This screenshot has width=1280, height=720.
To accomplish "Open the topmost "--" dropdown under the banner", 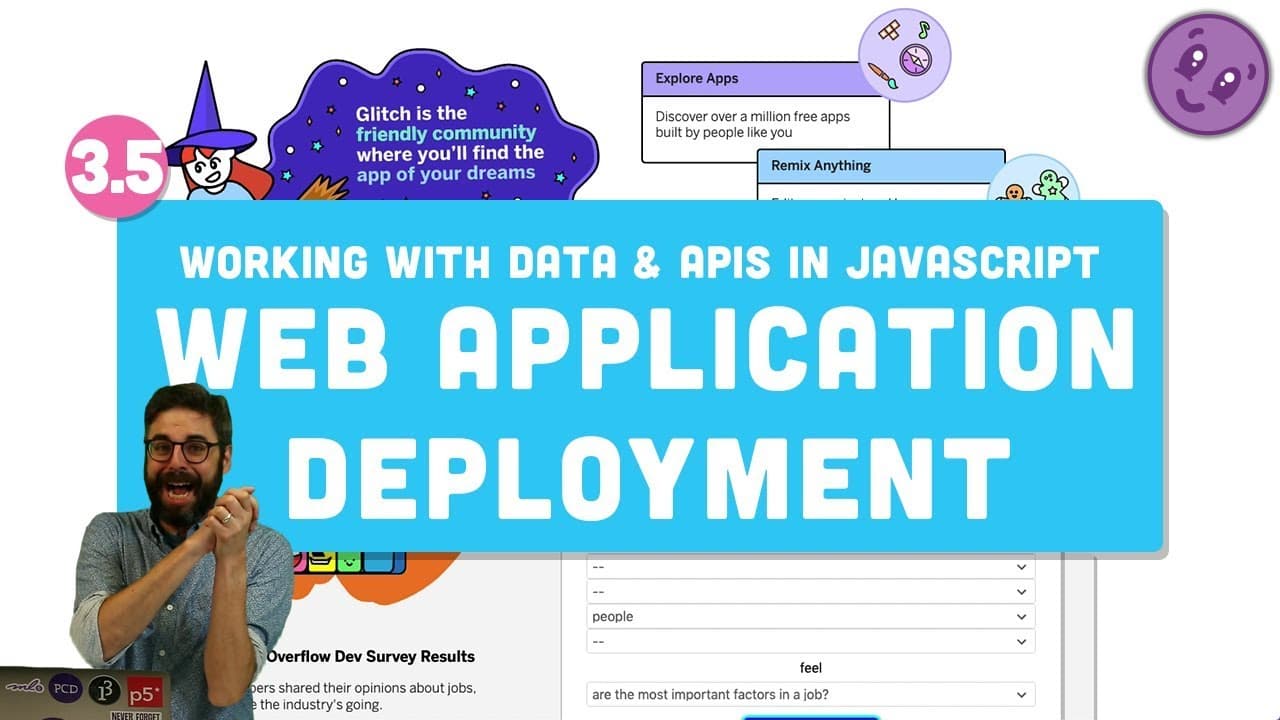I will pos(810,567).
